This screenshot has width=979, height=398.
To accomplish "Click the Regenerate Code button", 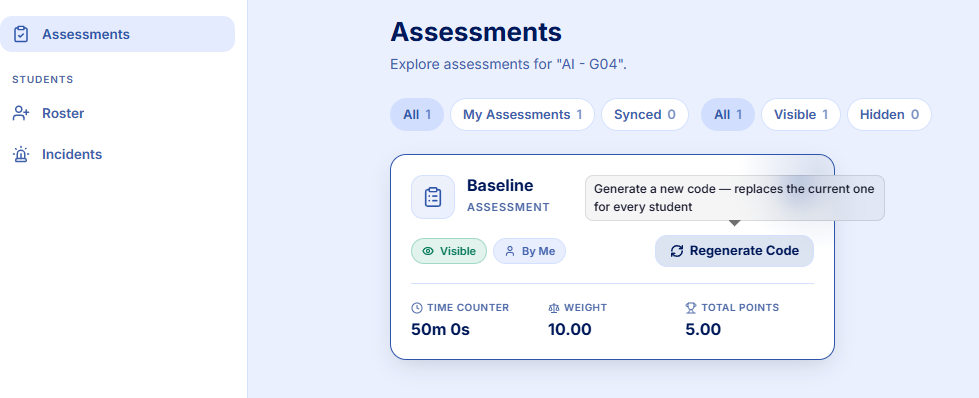I will click(734, 251).
